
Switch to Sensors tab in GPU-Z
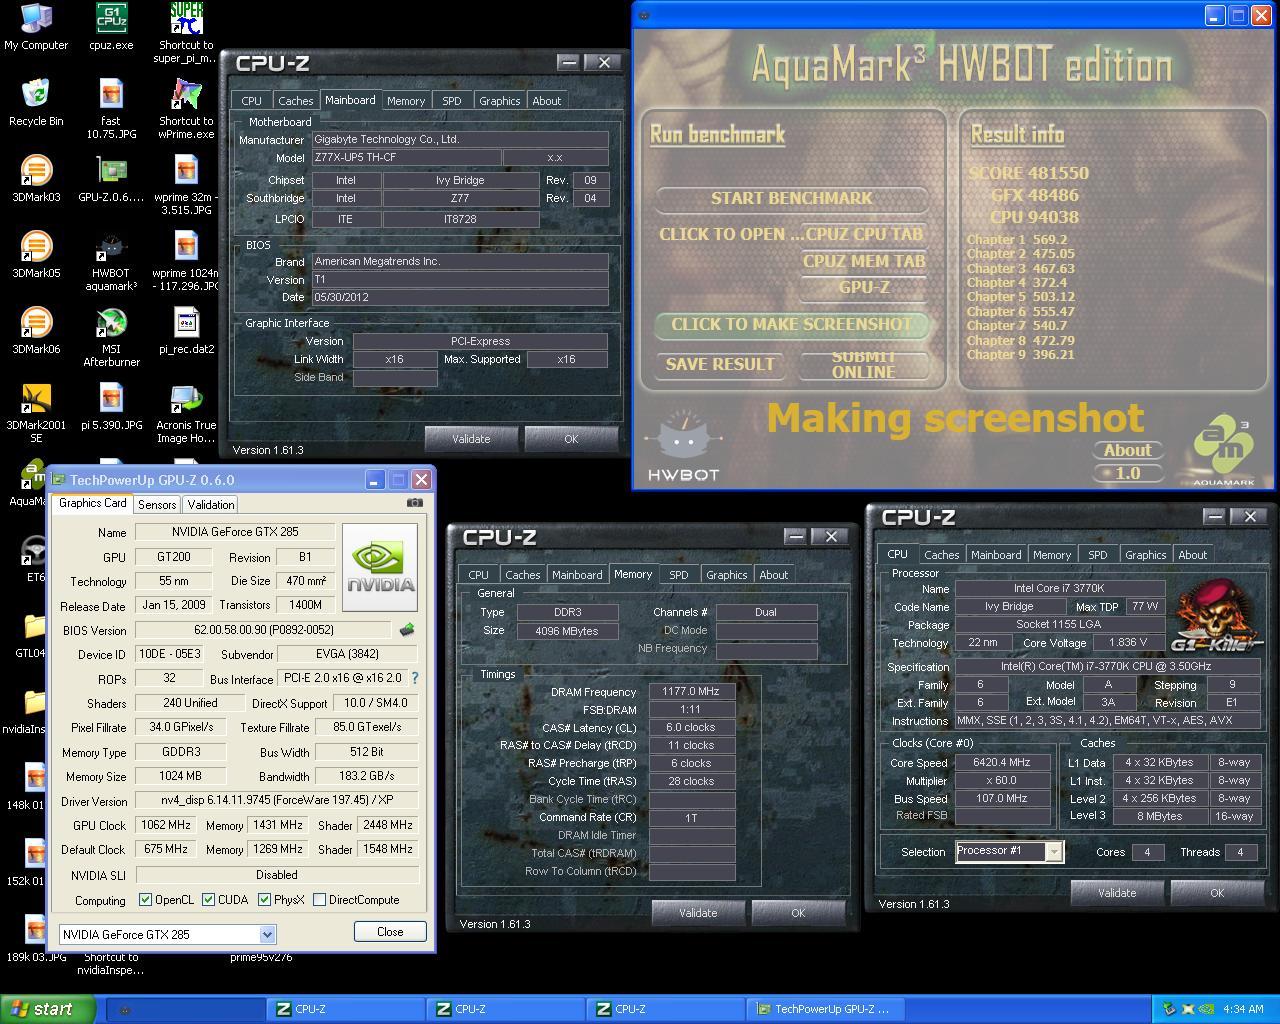[x=157, y=505]
